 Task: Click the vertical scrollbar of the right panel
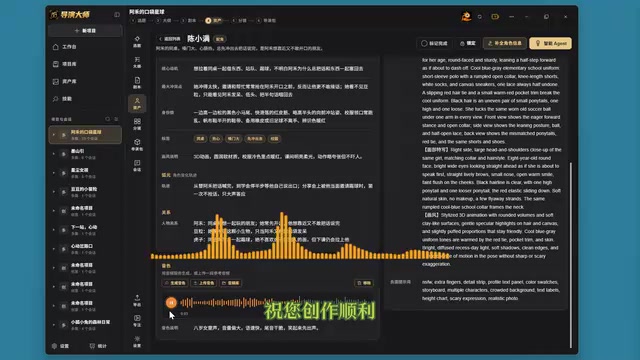coord(571,255)
